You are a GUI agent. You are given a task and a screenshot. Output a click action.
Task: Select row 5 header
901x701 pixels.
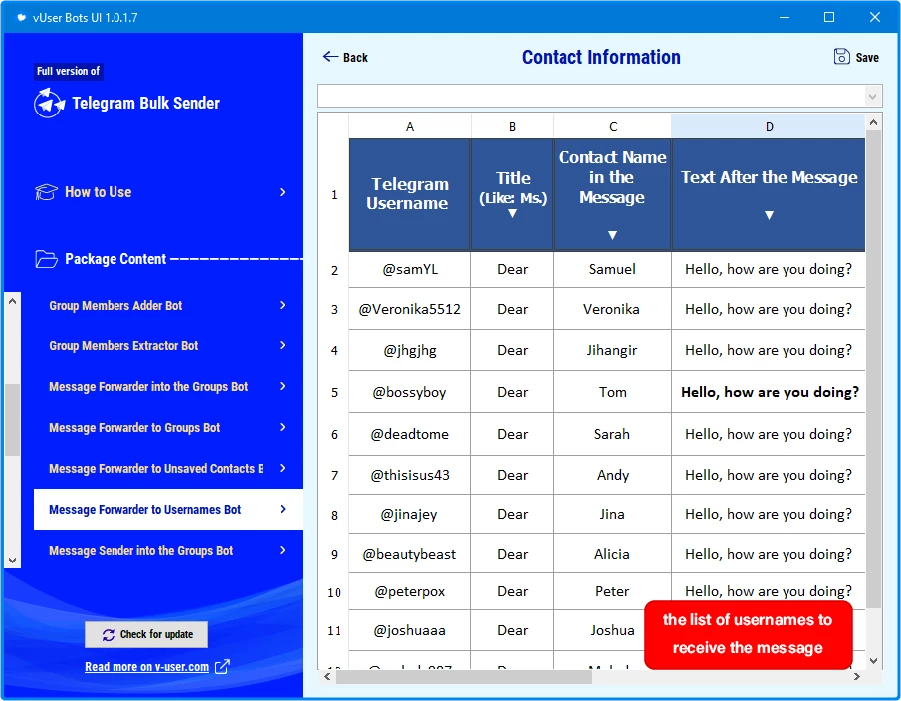point(334,392)
